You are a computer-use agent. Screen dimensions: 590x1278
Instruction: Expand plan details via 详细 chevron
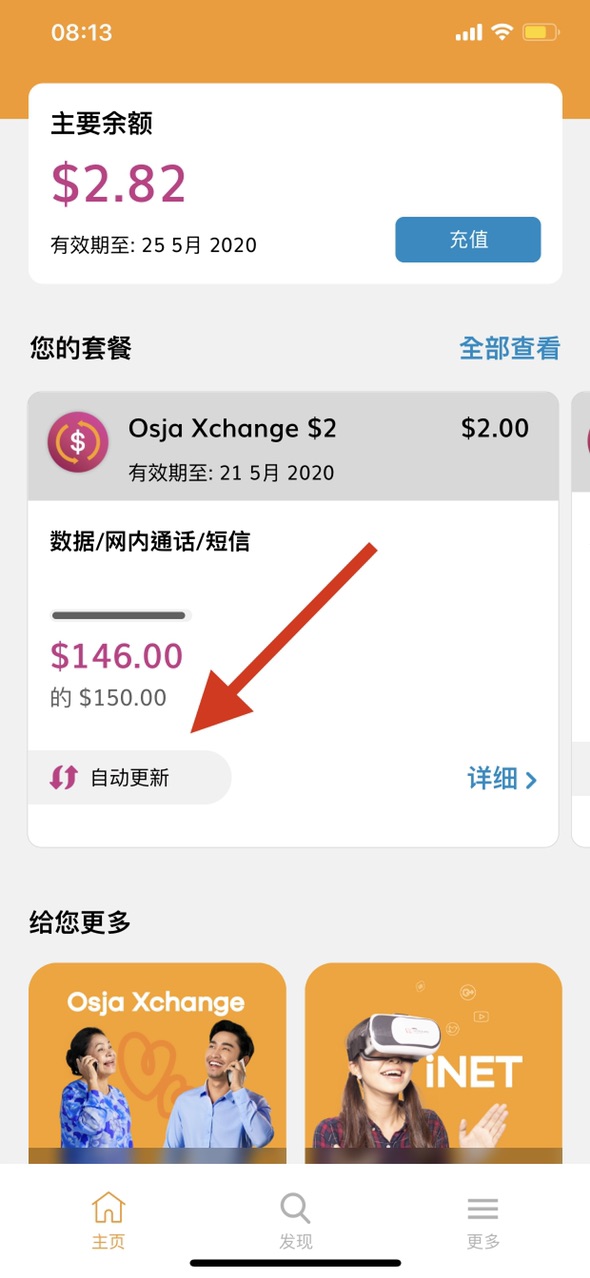[x=502, y=778]
